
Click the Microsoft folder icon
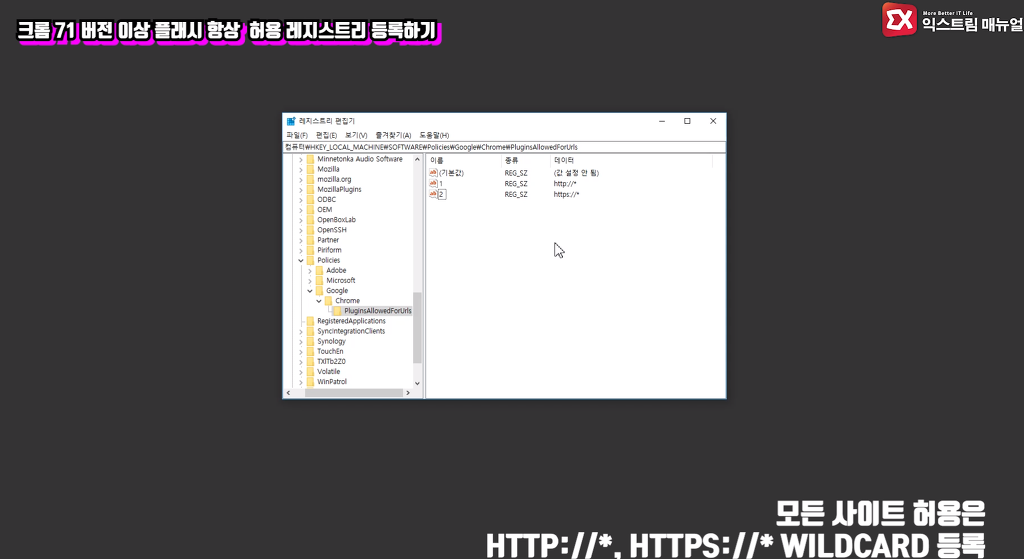coord(319,280)
